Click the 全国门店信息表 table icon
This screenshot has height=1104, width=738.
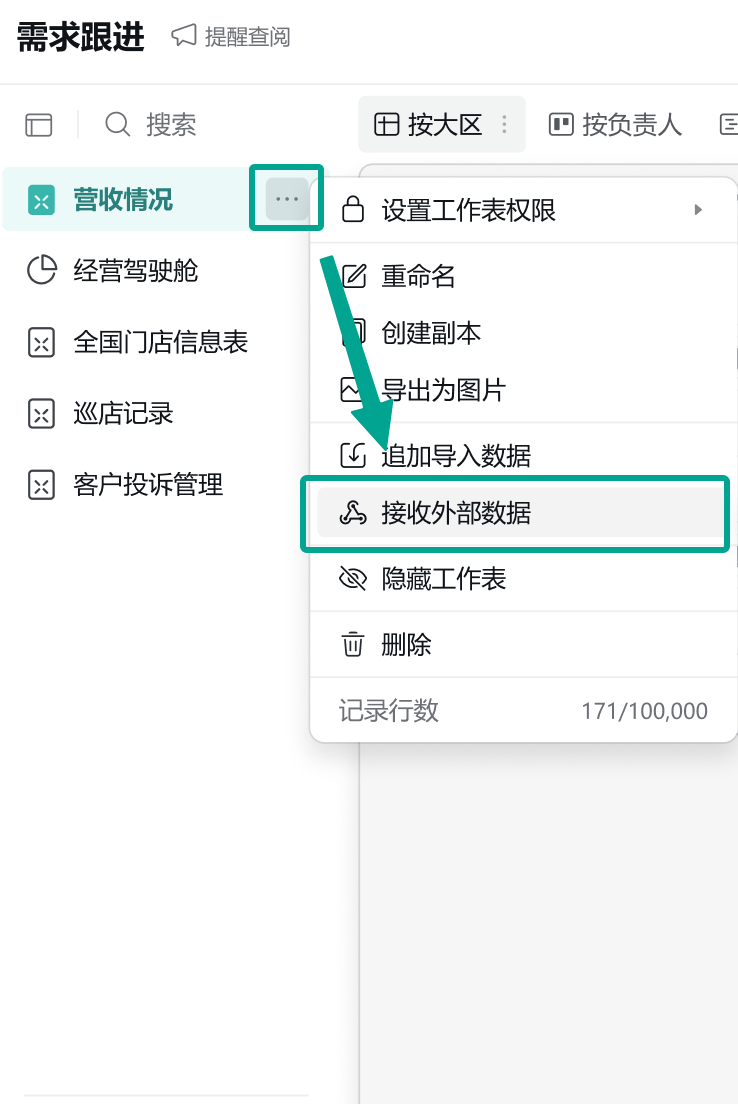pyautogui.click(x=41, y=343)
